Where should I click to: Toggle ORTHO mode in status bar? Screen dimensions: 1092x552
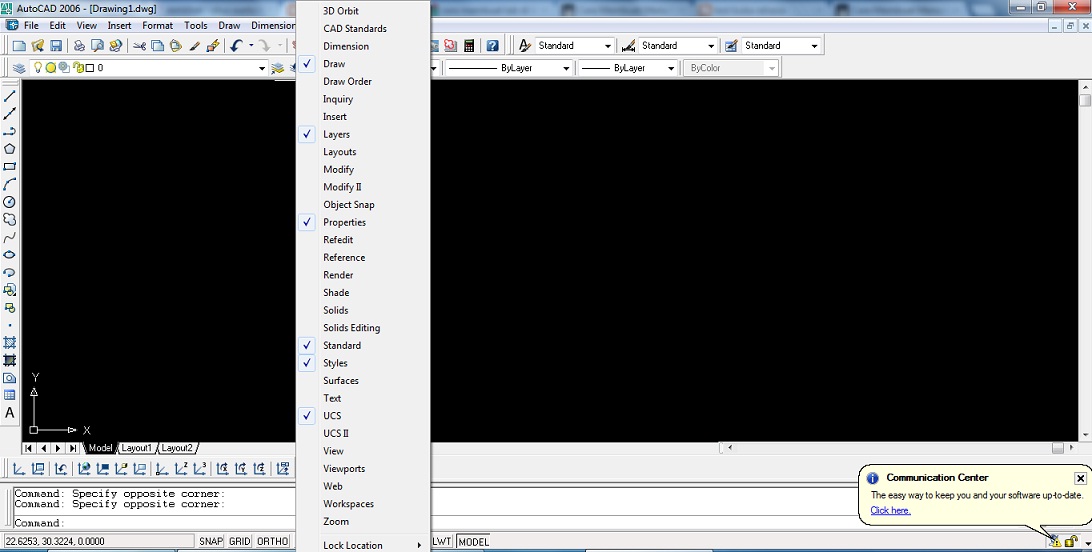272,542
